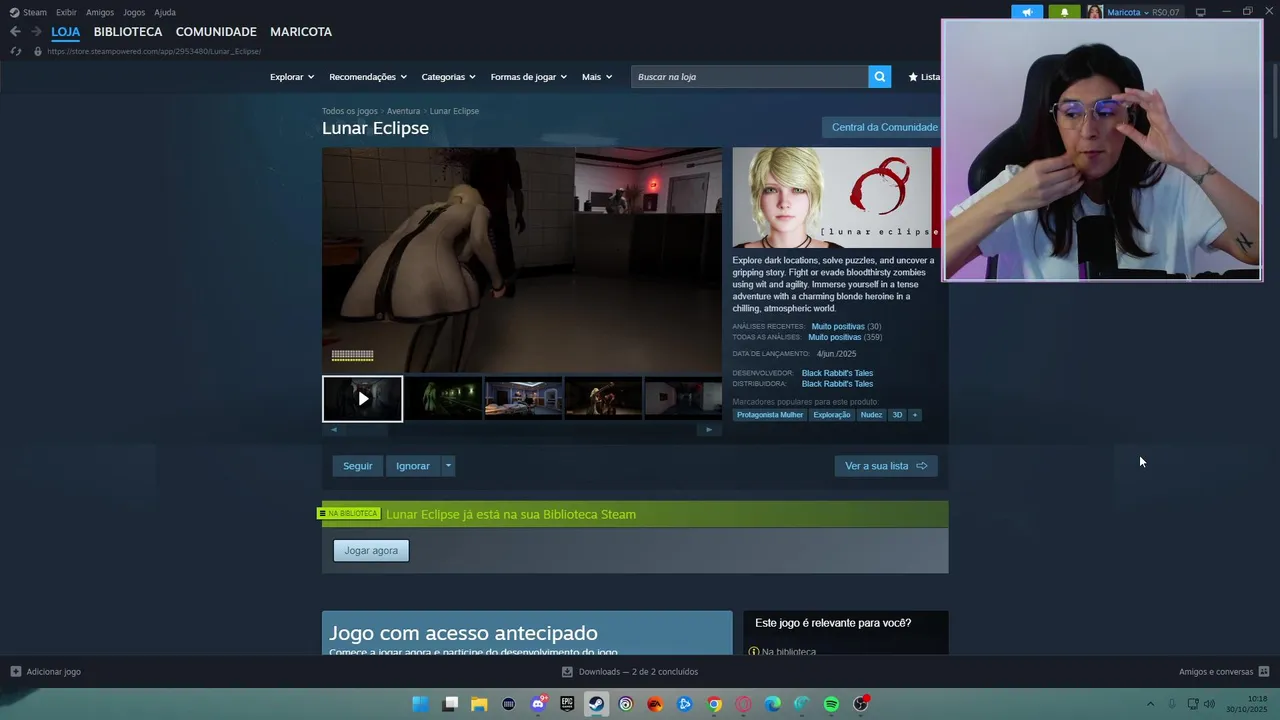1280x720 pixels.
Task: Open Epic Games Launcher from the taskbar
Action: (567, 704)
